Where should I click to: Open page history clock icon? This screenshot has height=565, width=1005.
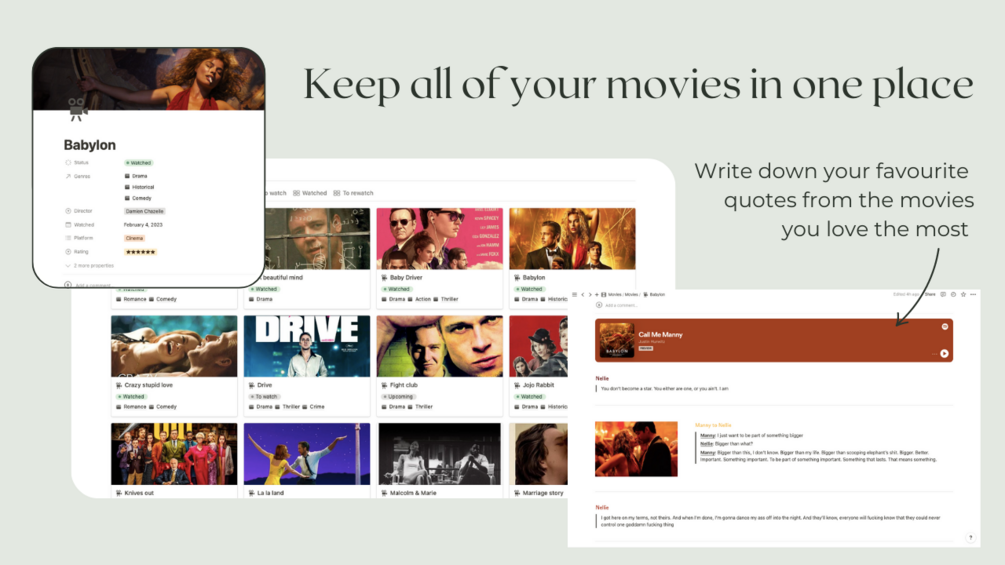click(953, 295)
